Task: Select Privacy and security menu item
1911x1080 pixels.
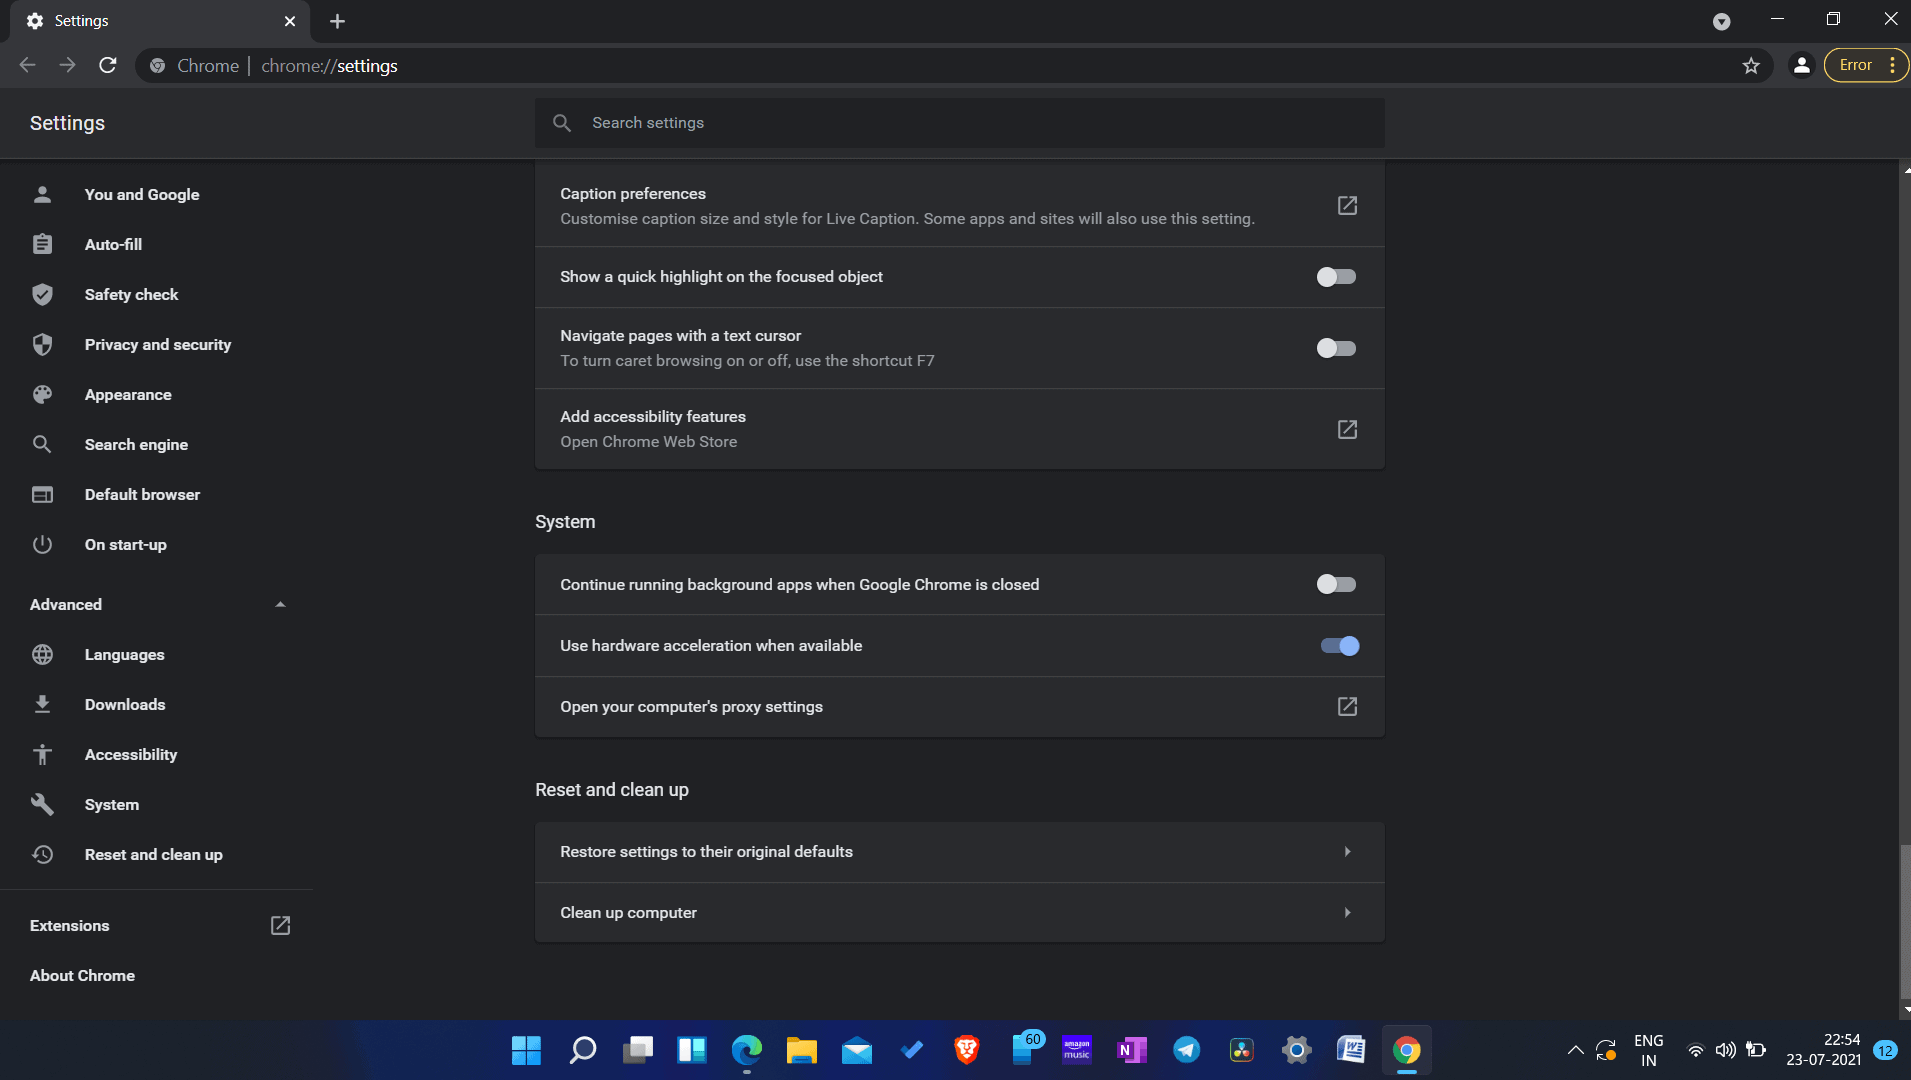Action: point(158,344)
